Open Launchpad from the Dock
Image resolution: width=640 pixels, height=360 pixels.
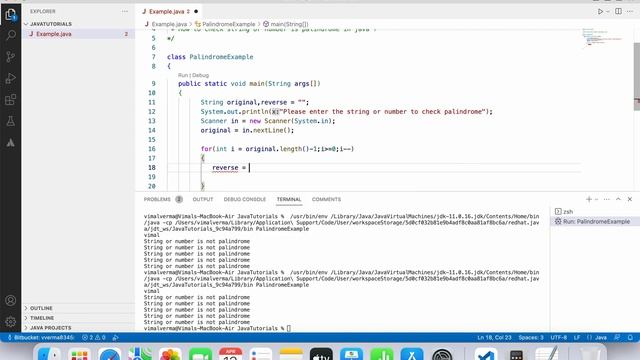coord(79,354)
